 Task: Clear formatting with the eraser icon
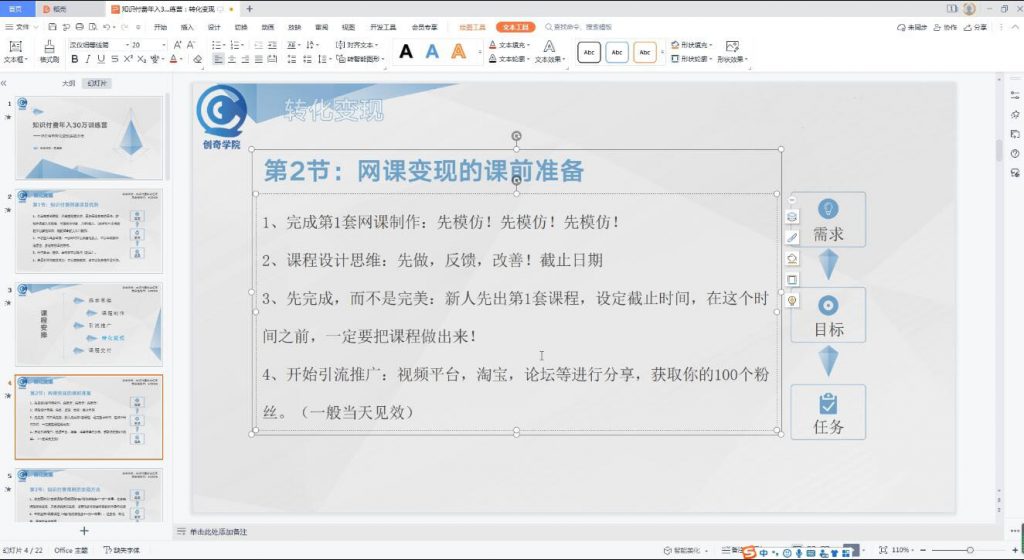click(x=197, y=59)
